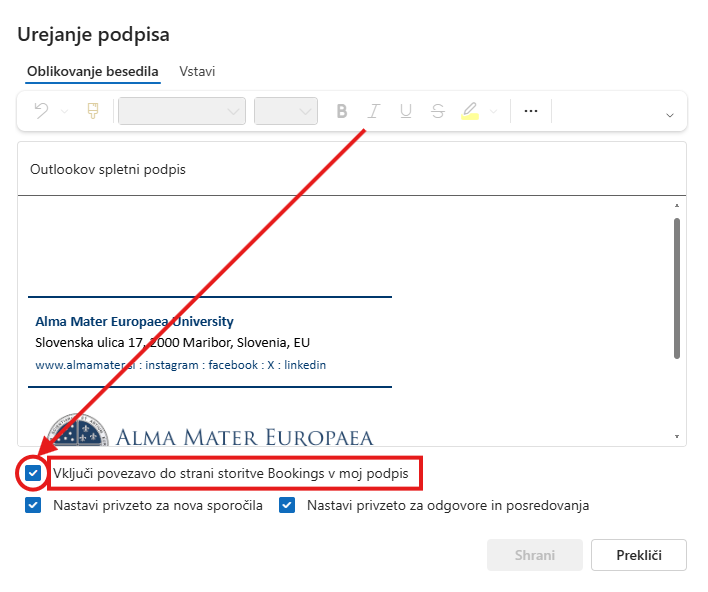The width and height of the screenshot is (708, 592).
Task: Open the undo history dropdown arrow
Action: (x=64, y=111)
